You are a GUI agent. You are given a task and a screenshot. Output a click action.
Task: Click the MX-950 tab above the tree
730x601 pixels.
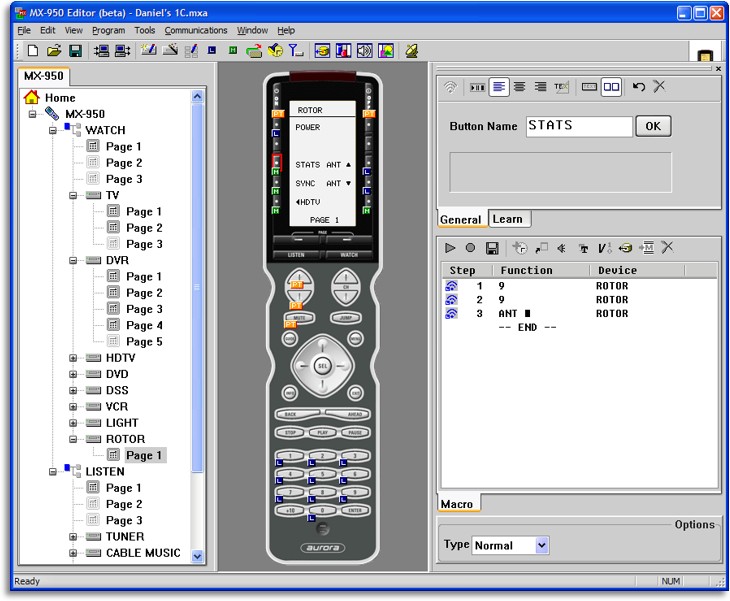point(44,76)
